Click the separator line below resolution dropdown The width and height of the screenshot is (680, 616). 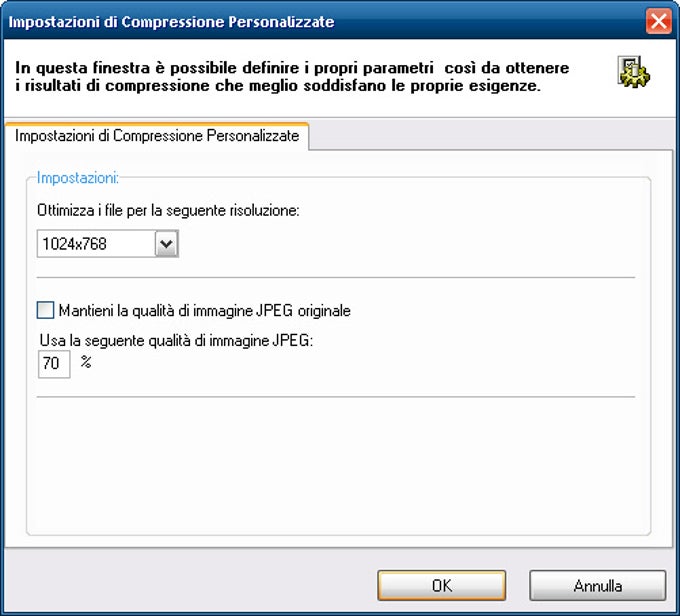[336, 277]
